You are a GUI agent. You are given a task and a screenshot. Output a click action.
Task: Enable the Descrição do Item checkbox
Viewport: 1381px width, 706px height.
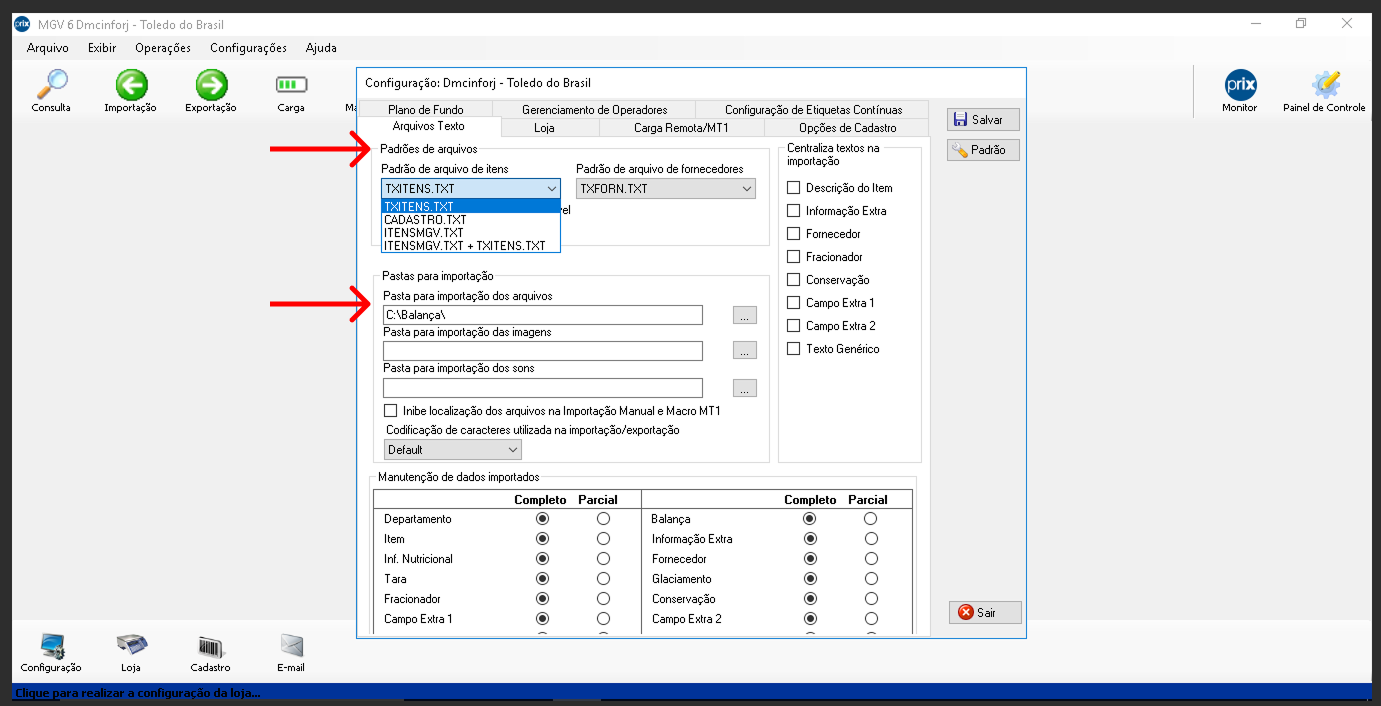794,188
